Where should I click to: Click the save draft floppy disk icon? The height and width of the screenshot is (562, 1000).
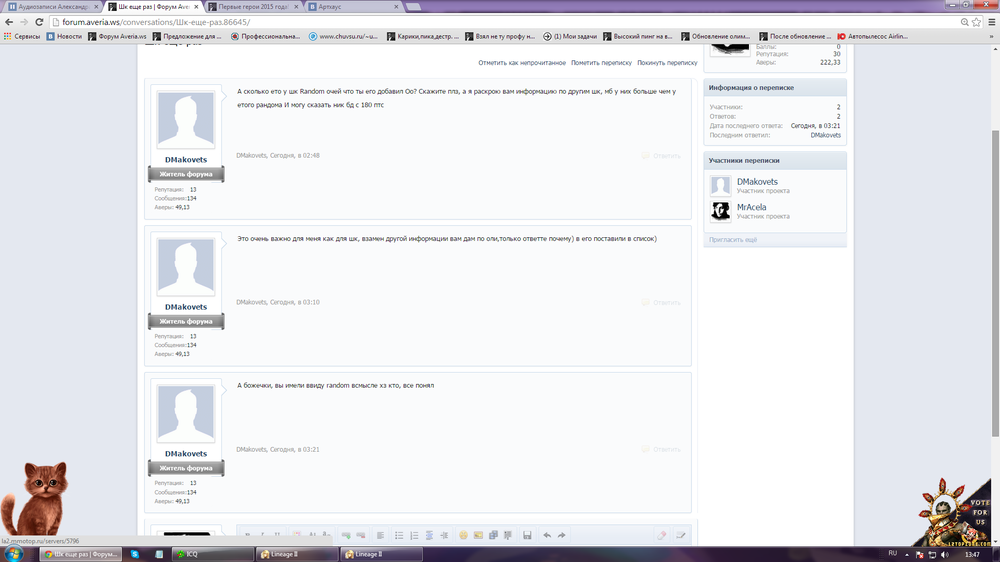pyautogui.click(x=527, y=535)
